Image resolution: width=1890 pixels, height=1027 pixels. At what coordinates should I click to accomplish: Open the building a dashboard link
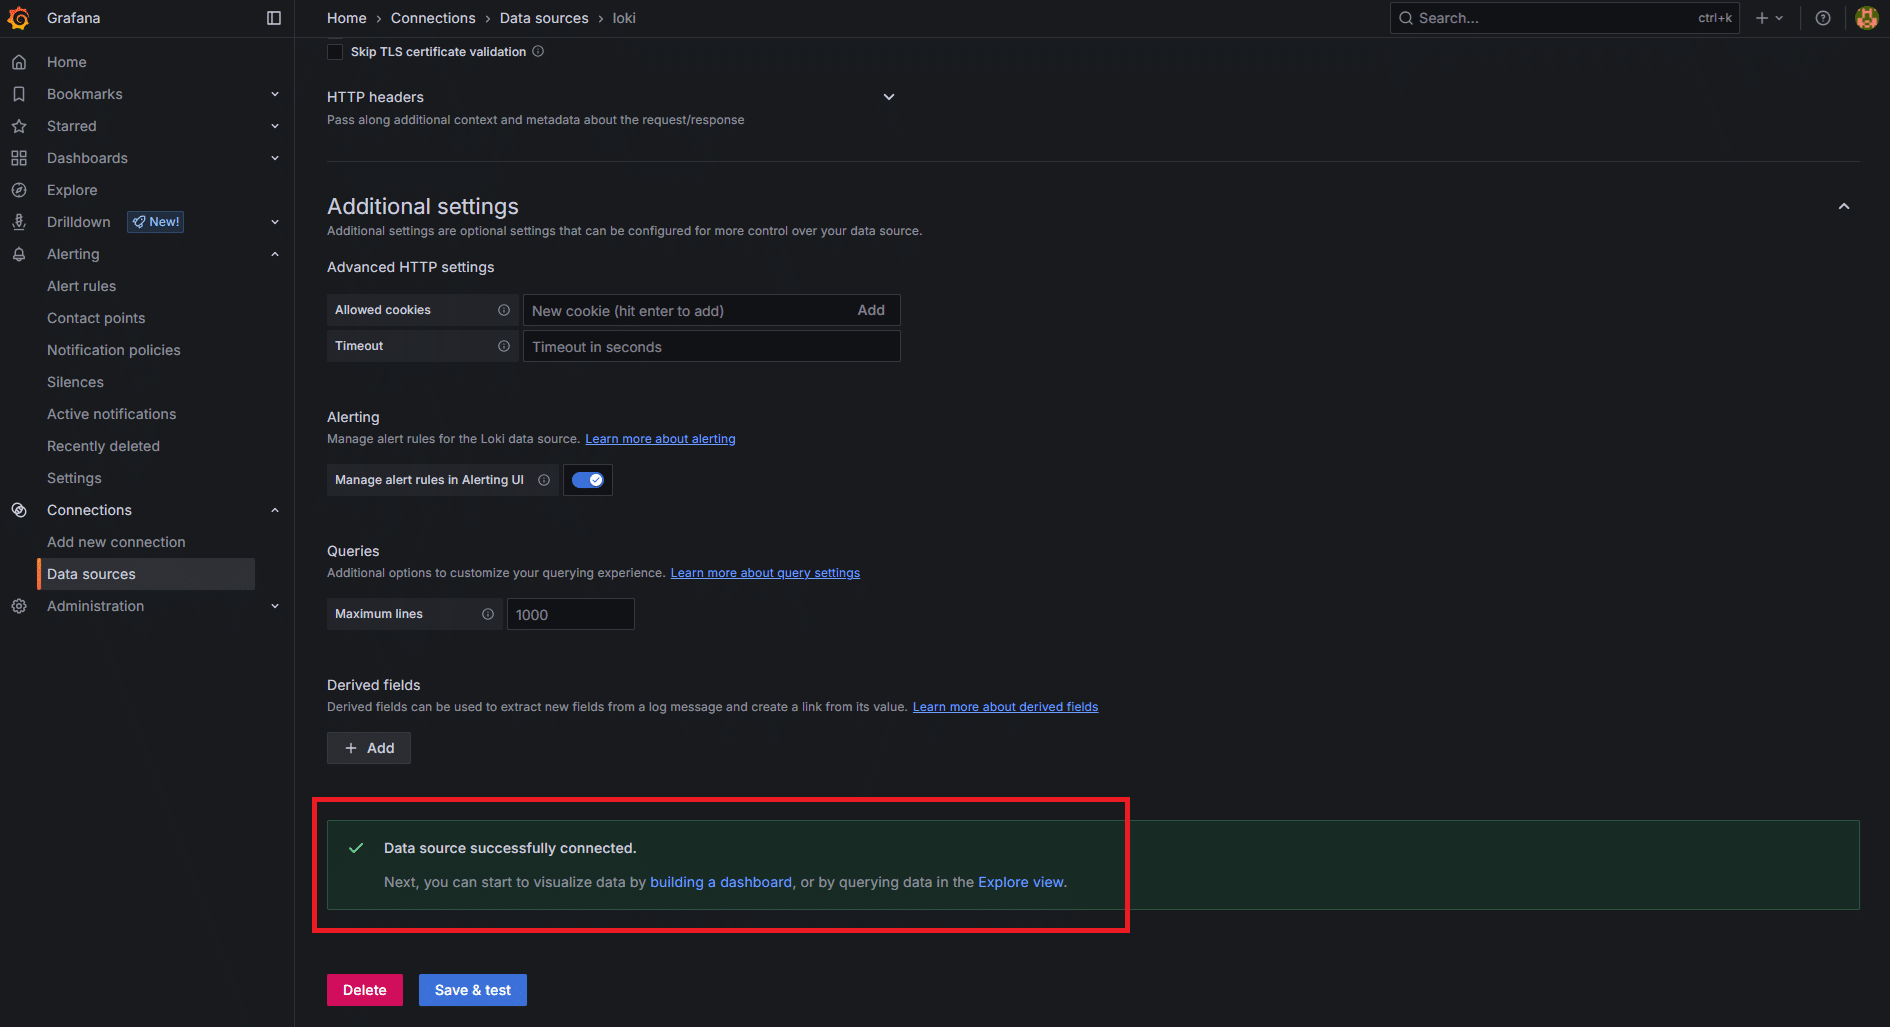click(x=721, y=882)
